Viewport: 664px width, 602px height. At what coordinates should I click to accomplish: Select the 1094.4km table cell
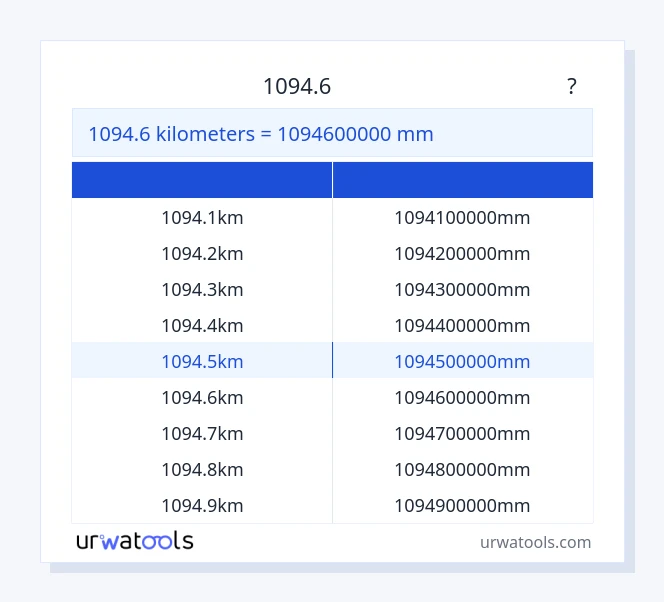click(202, 325)
